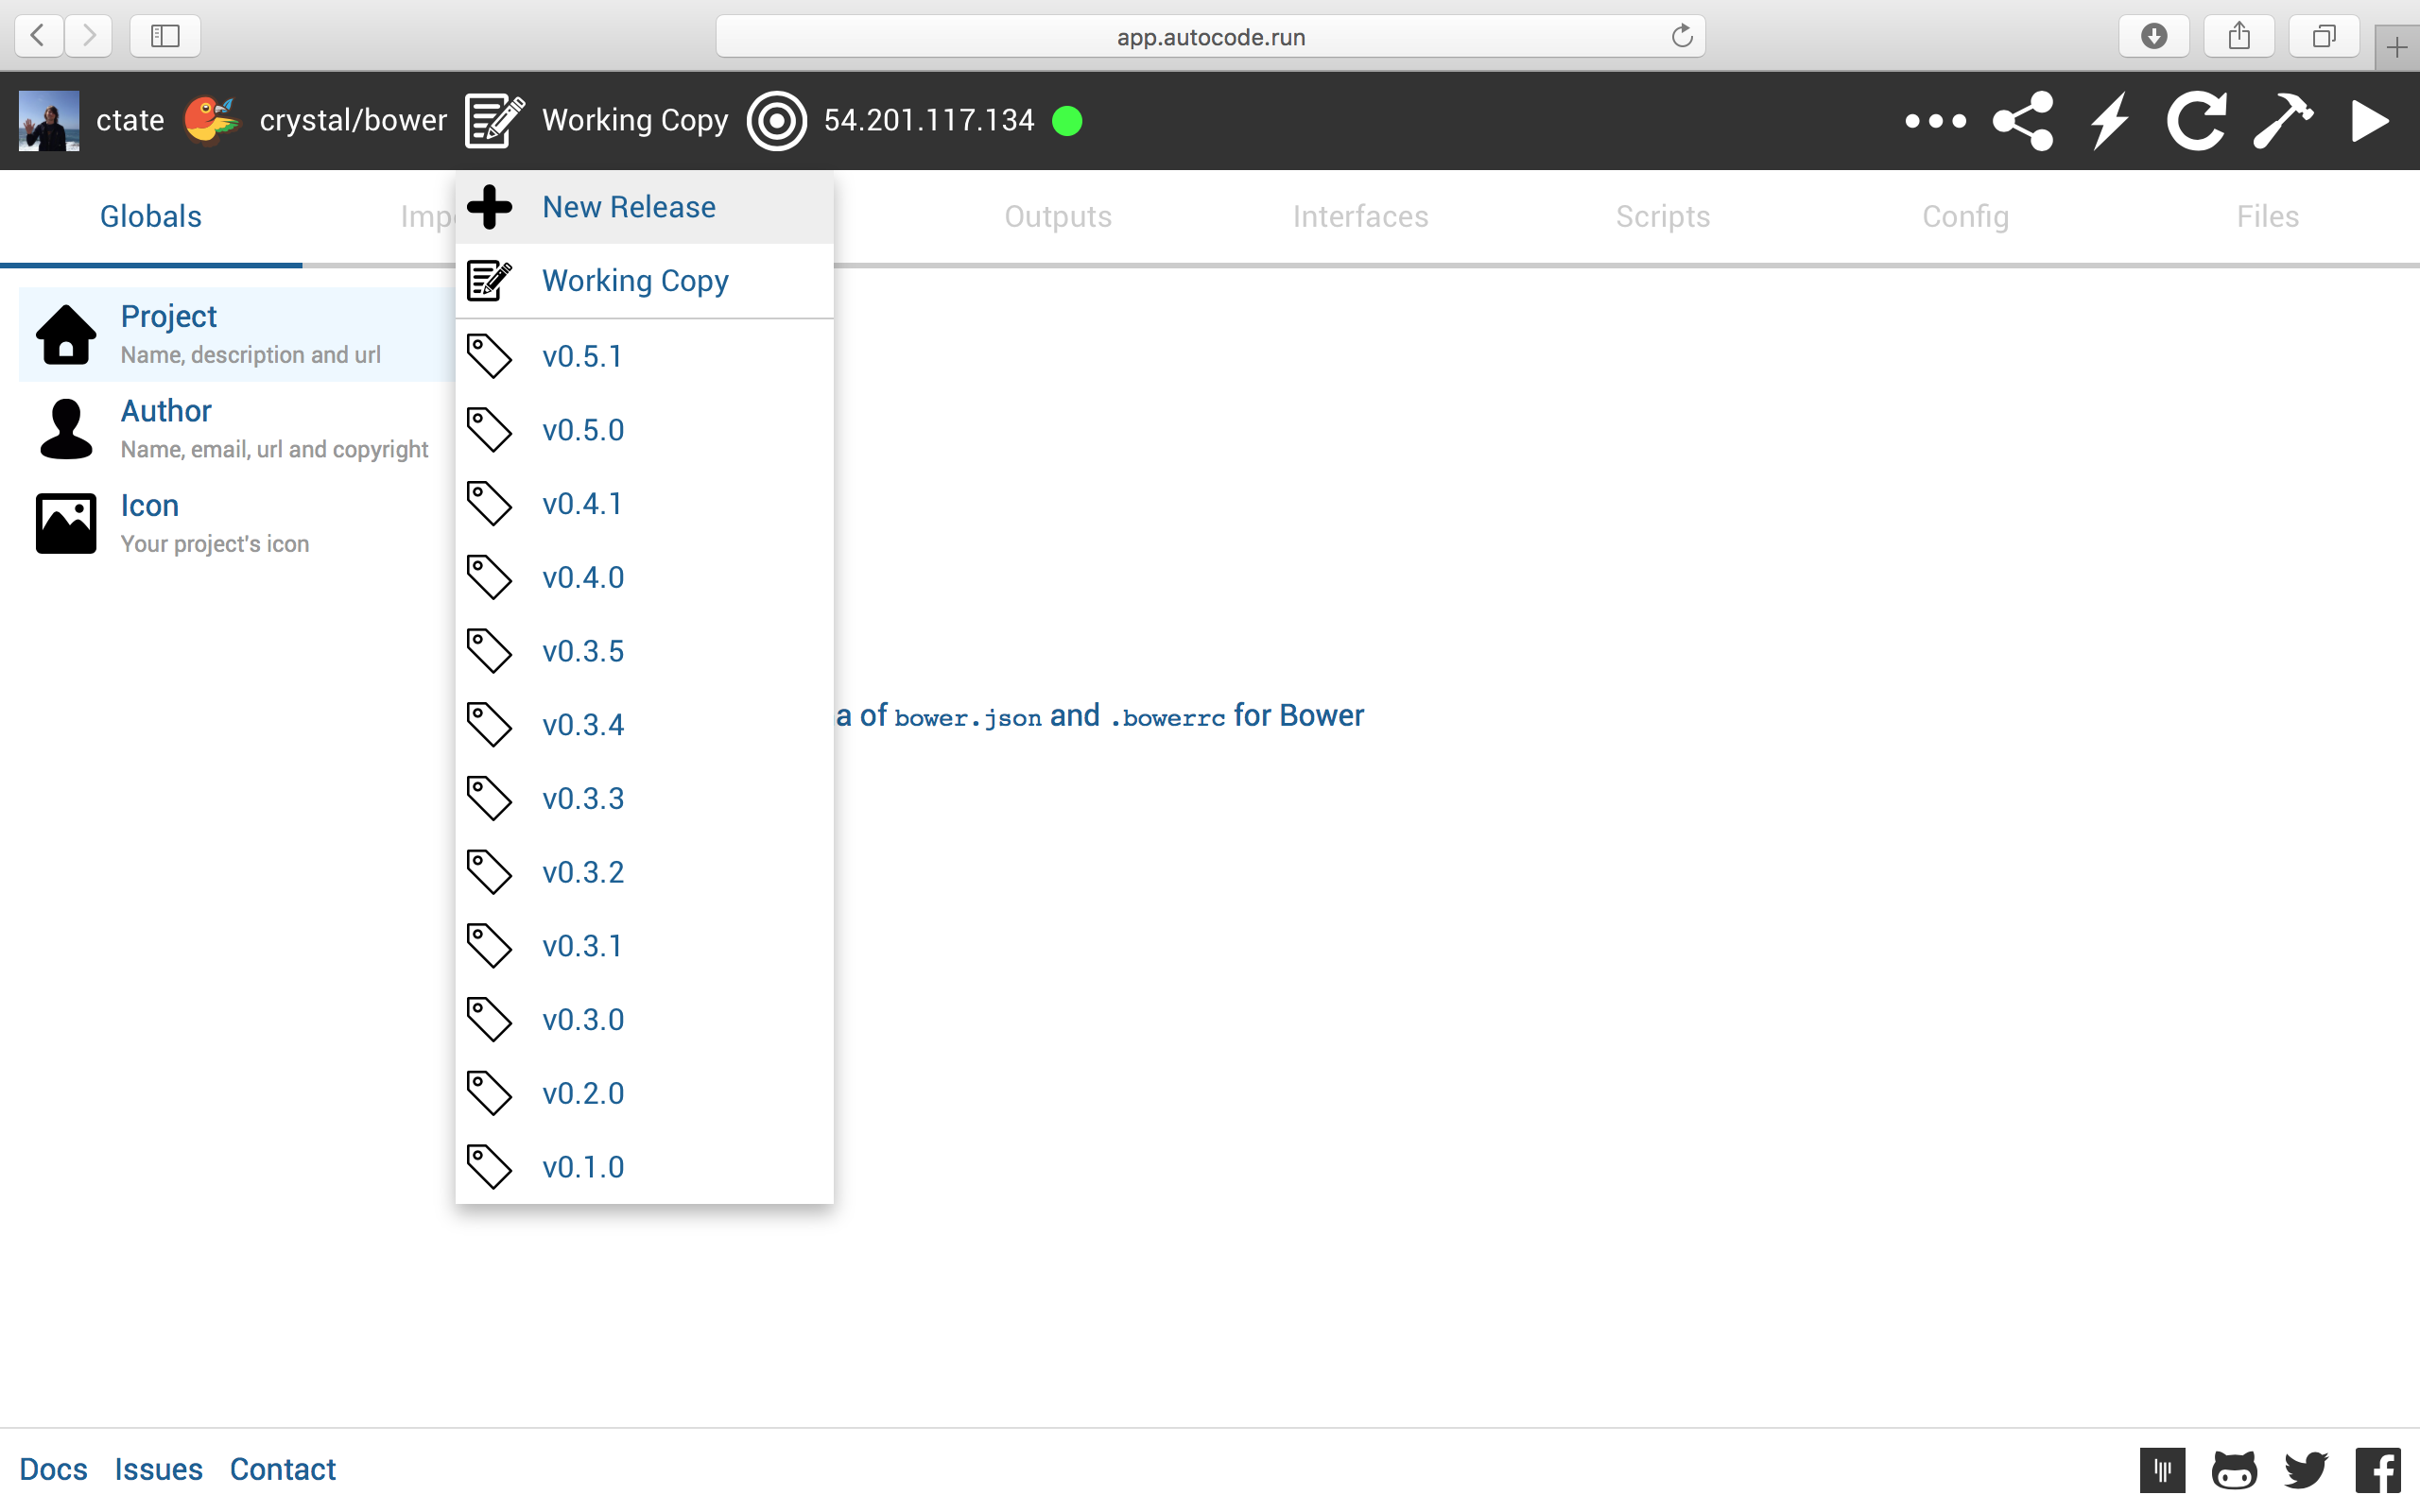Click the green connection status dot
Image resolution: width=2420 pixels, height=1512 pixels.
click(1067, 121)
